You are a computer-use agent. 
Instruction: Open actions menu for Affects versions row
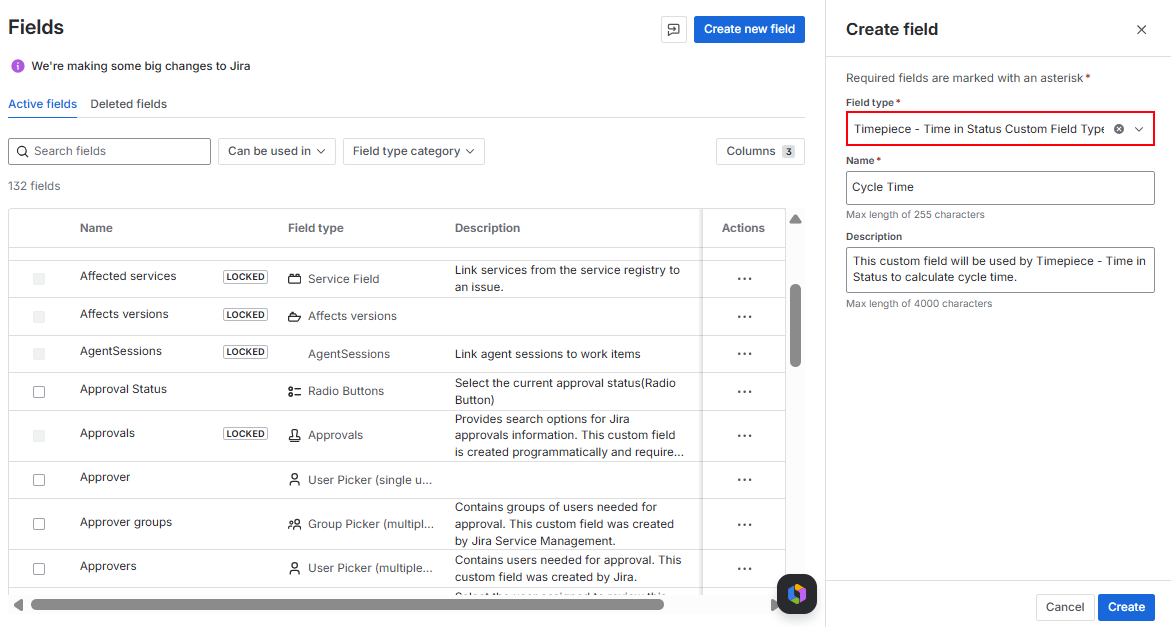(x=745, y=316)
